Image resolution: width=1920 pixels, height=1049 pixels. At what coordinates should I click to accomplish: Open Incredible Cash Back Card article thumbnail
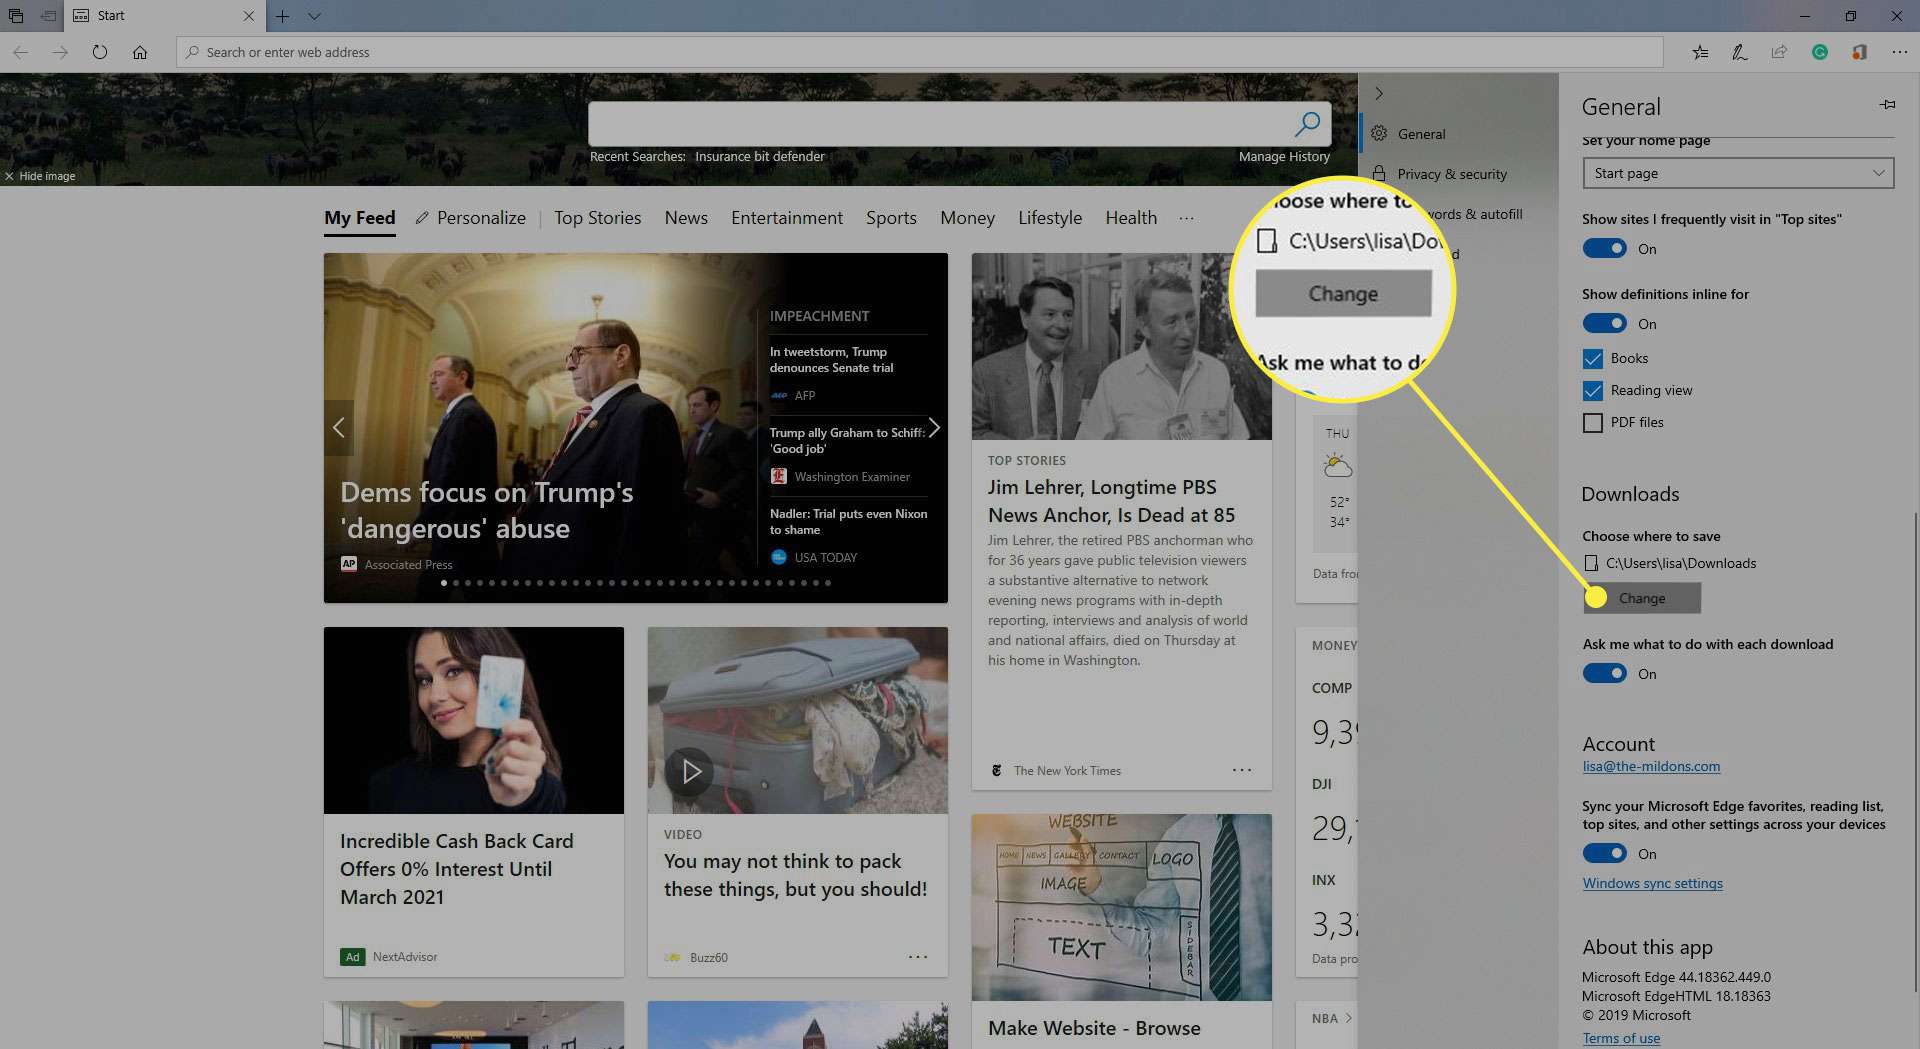pyautogui.click(x=474, y=720)
